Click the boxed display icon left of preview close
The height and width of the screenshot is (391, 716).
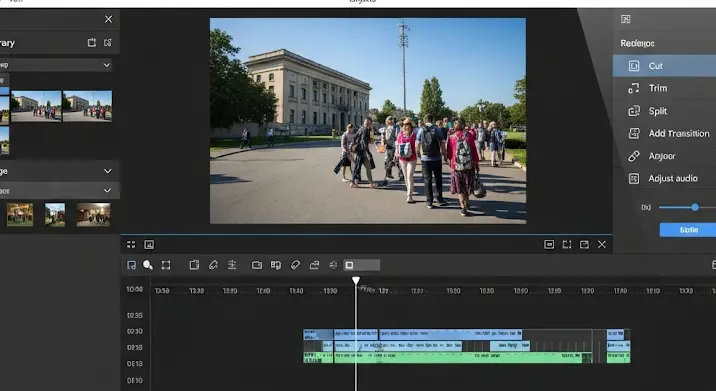point(549,244)
